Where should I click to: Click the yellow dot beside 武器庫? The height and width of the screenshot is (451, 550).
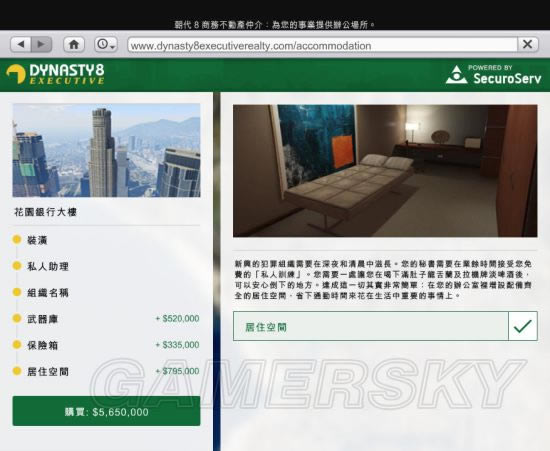[x=16, y=318]
